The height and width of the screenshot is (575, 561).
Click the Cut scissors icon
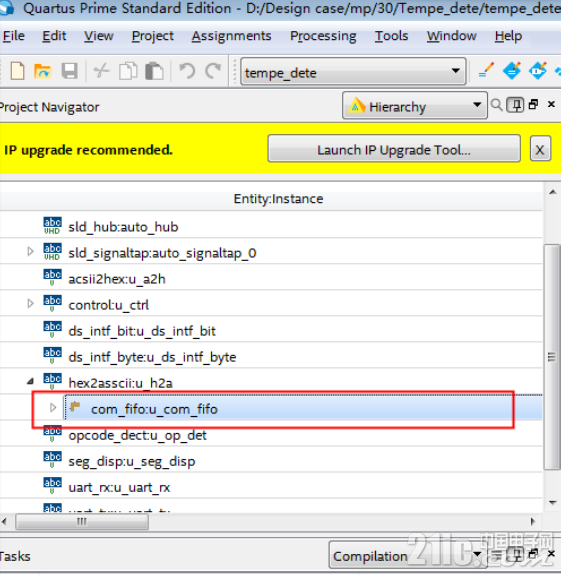102,71
